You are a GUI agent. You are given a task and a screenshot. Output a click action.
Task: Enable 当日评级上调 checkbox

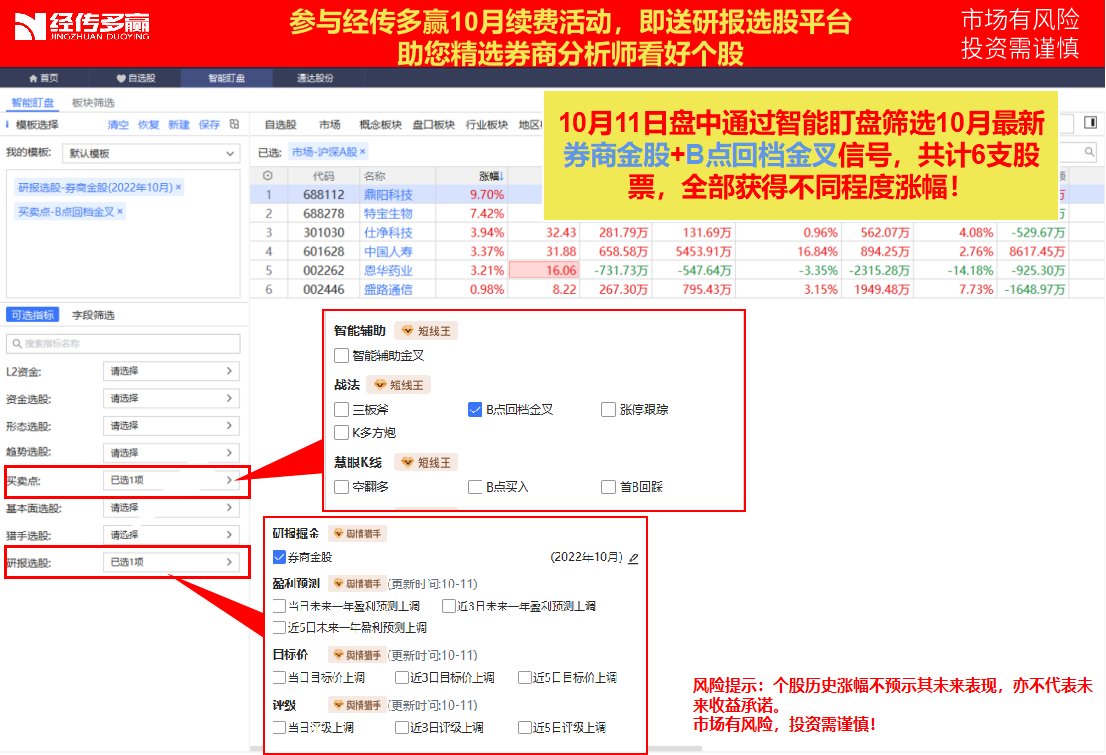point(279,727)
